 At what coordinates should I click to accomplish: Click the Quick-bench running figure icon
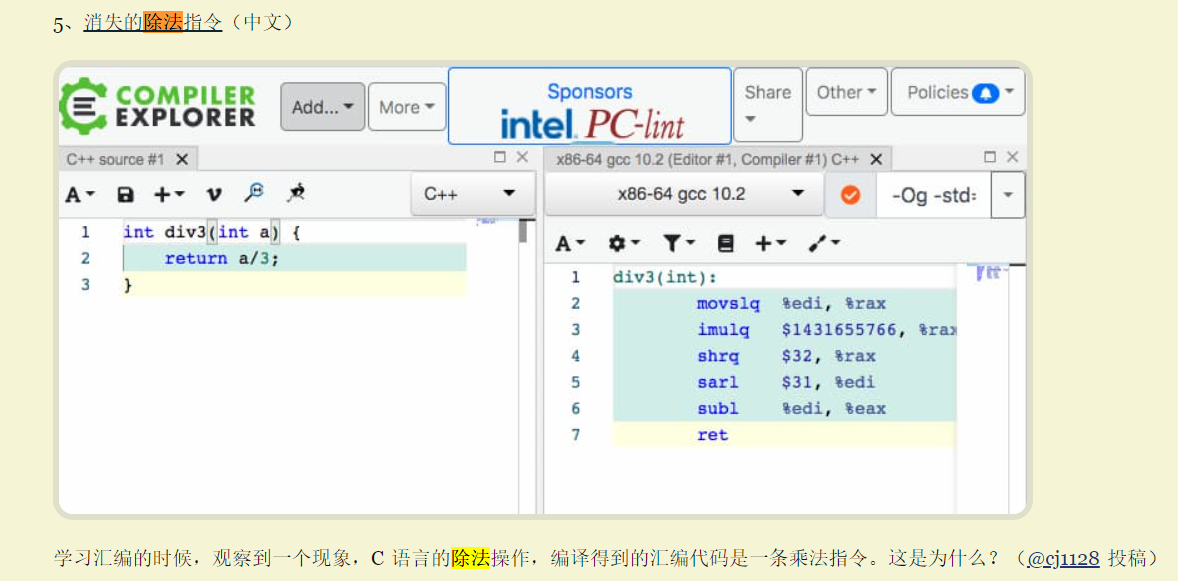295,194
